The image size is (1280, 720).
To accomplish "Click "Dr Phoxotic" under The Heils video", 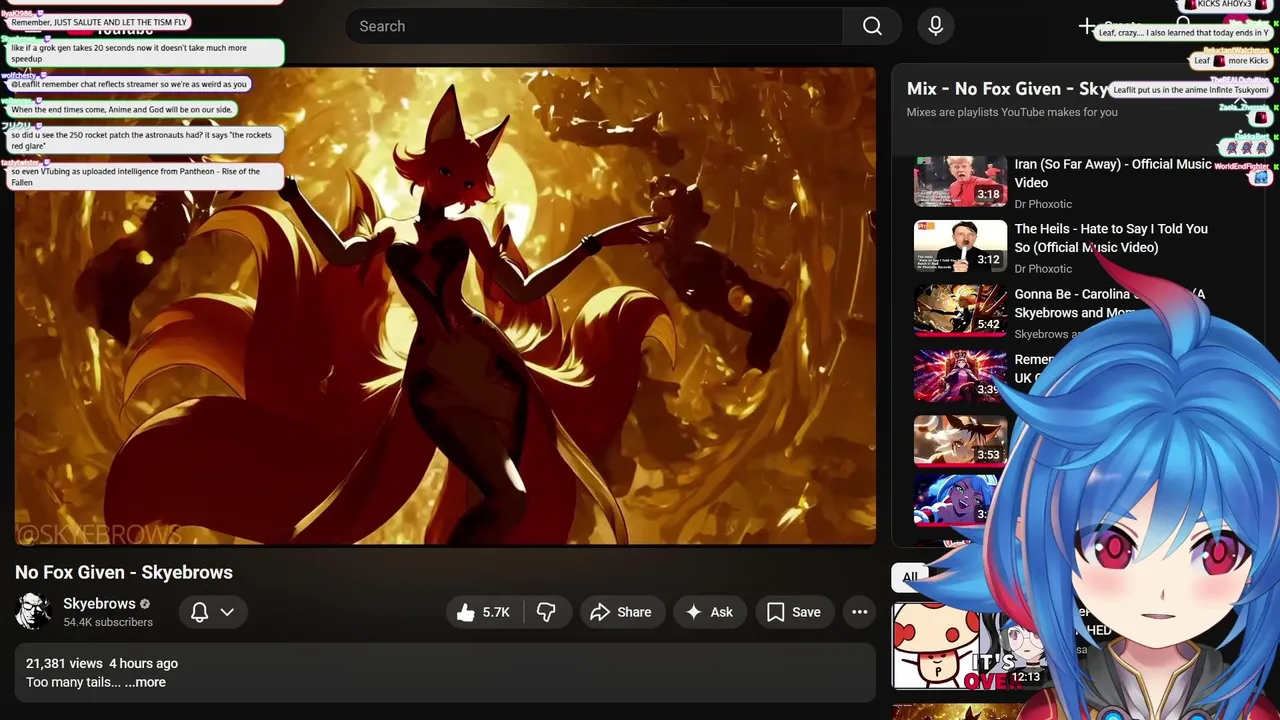I will [x=1043, y=269].
